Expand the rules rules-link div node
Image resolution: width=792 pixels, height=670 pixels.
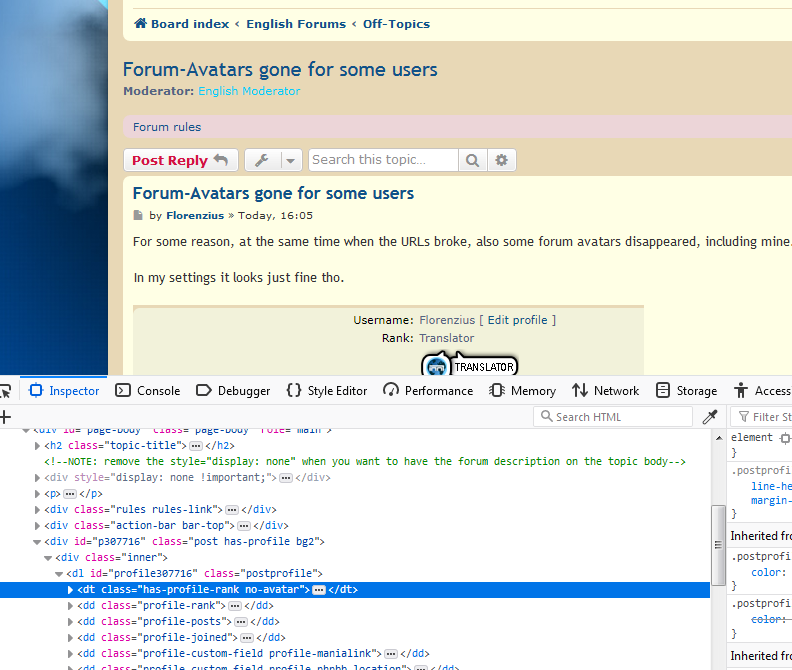[37, 510]
